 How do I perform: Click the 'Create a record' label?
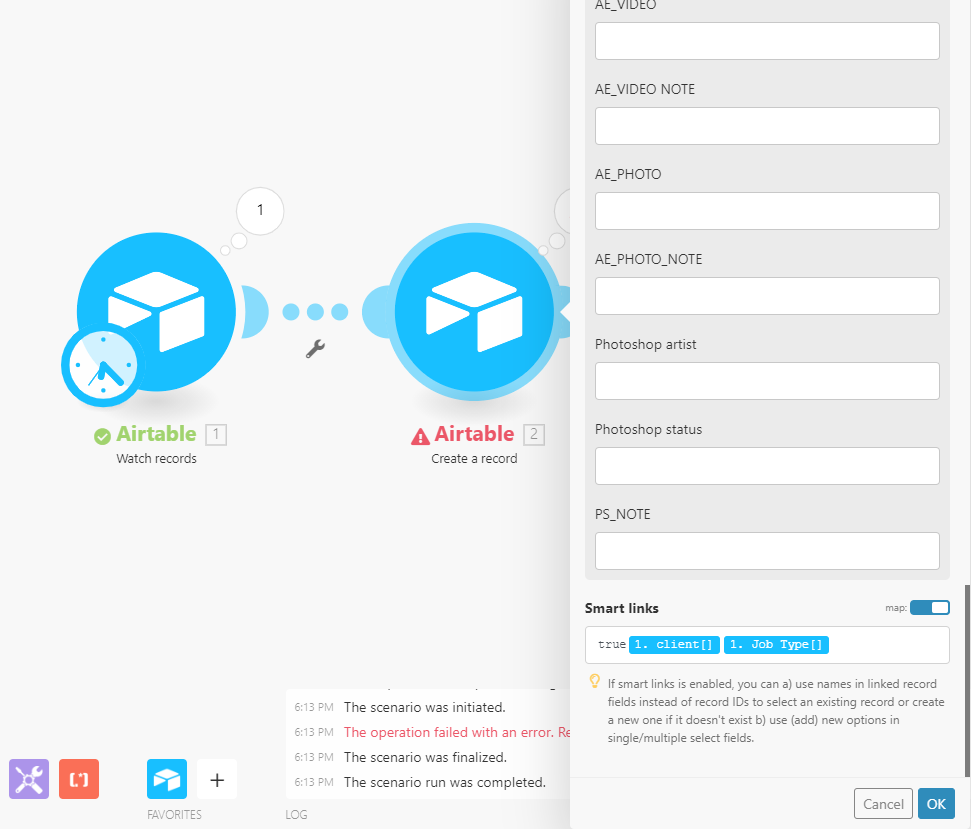tap(474, 459)
